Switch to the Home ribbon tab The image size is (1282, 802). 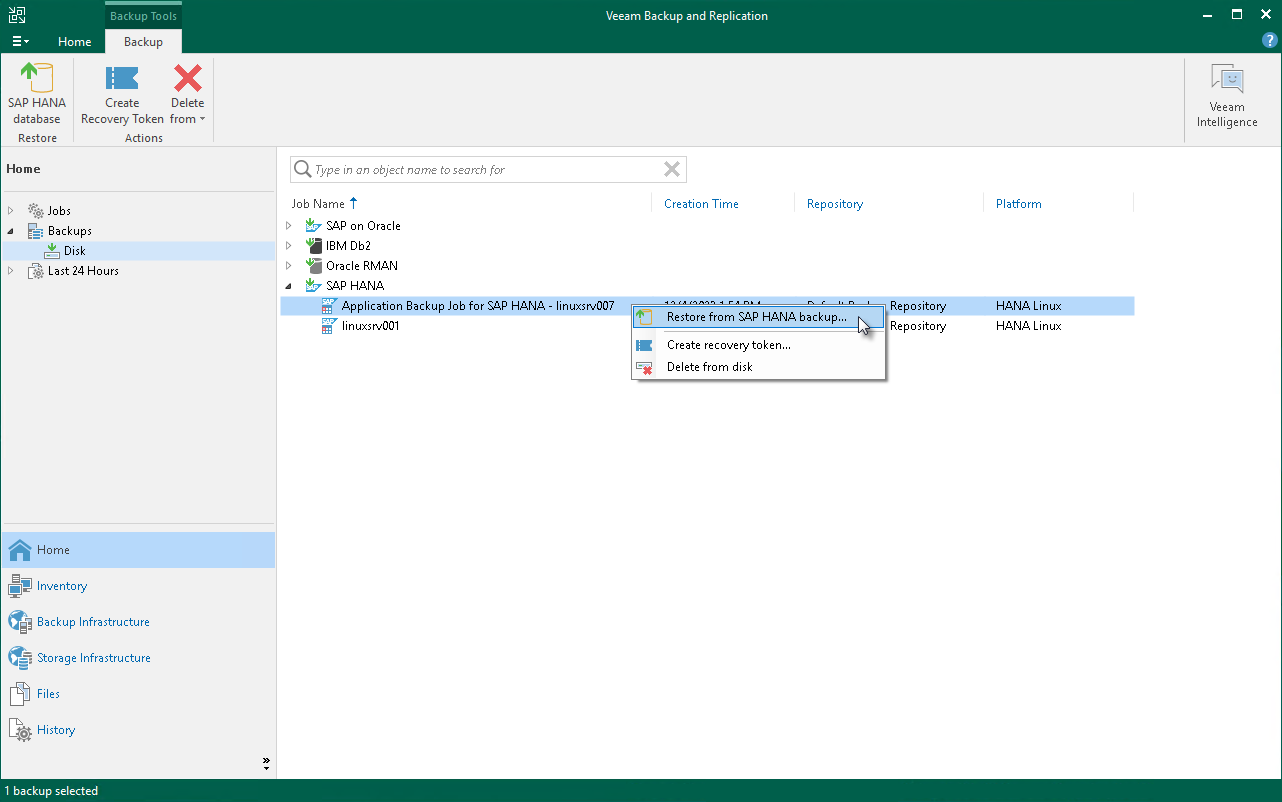tap(75, 42)
